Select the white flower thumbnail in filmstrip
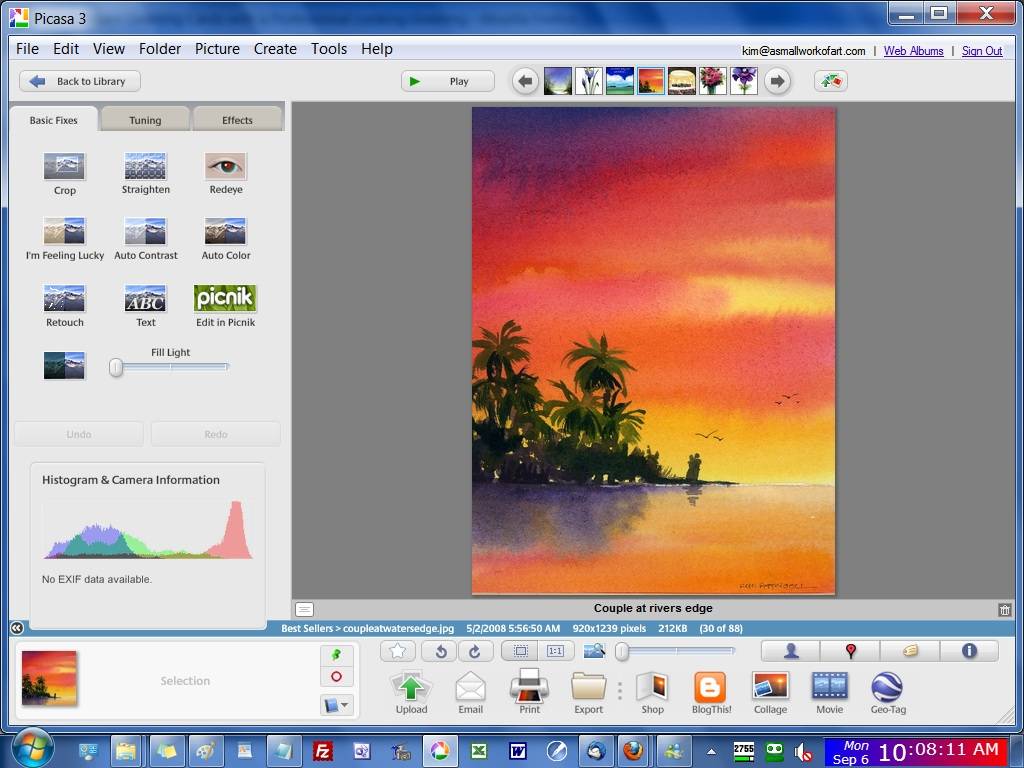This screenshot has width=1024, height=768. 588,82
